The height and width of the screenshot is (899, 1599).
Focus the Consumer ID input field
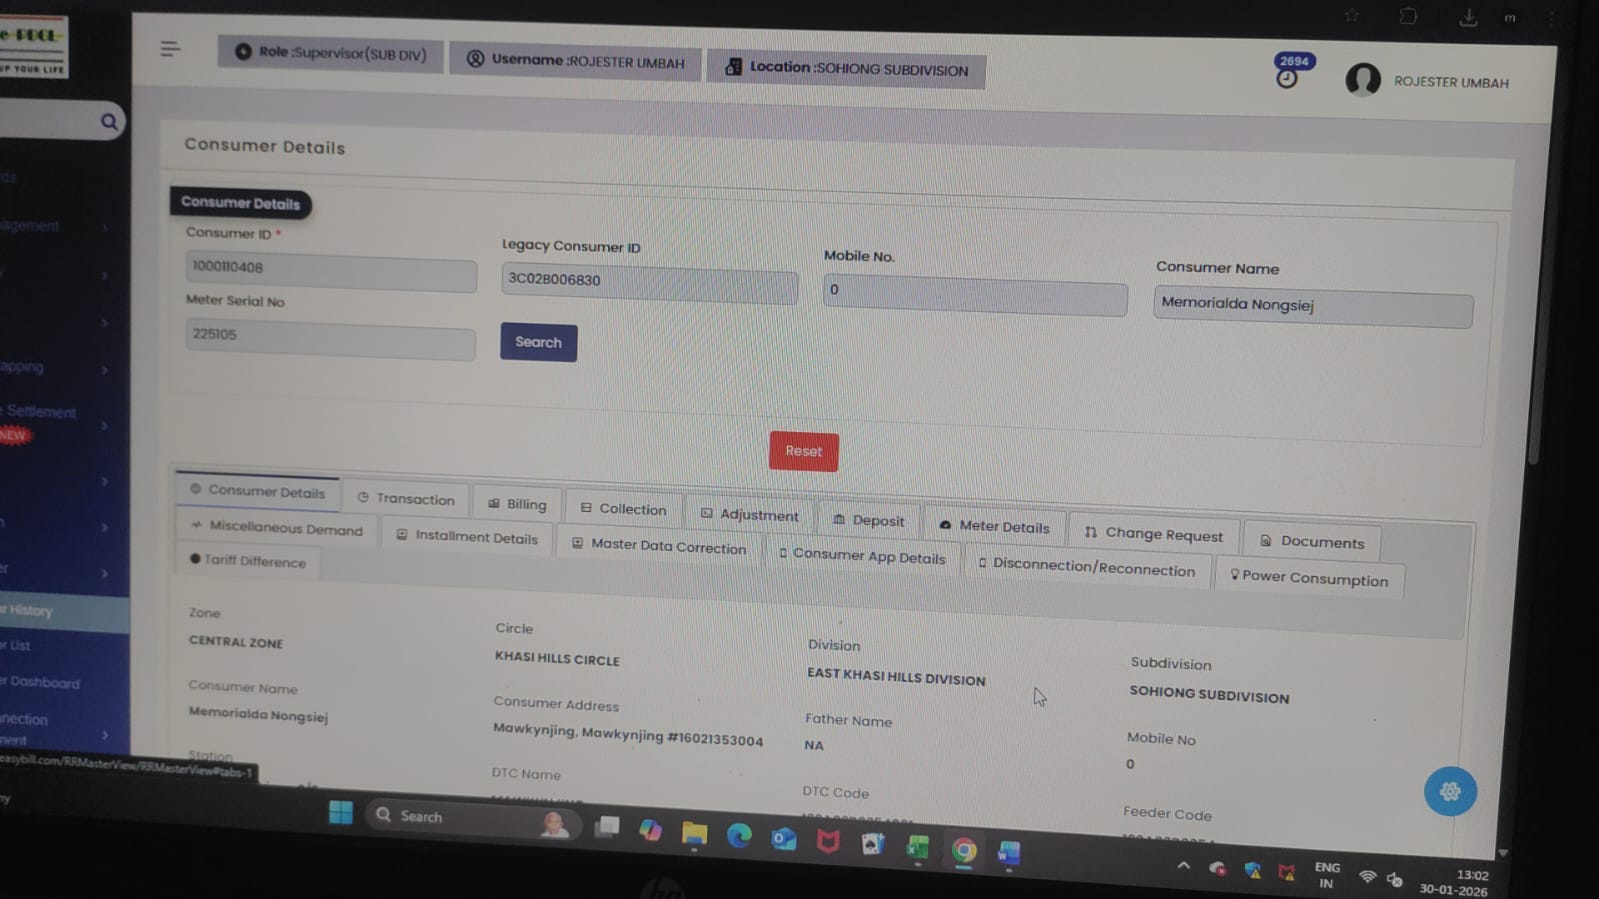pos(330,270)
